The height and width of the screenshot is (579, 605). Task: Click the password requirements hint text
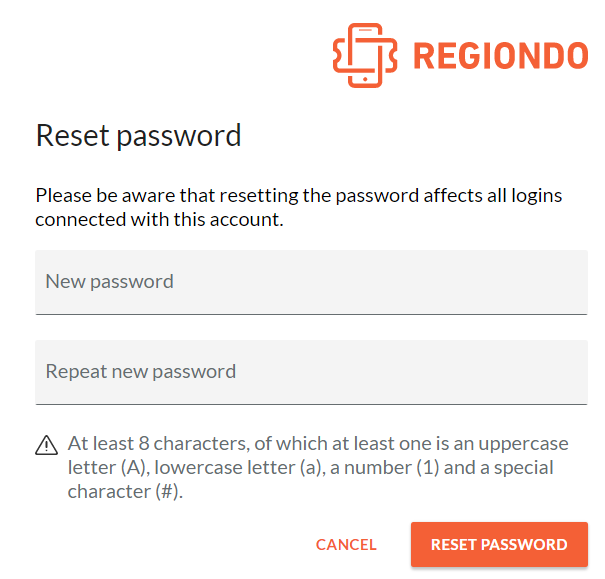pyautogui.click(x=318, y=468)
